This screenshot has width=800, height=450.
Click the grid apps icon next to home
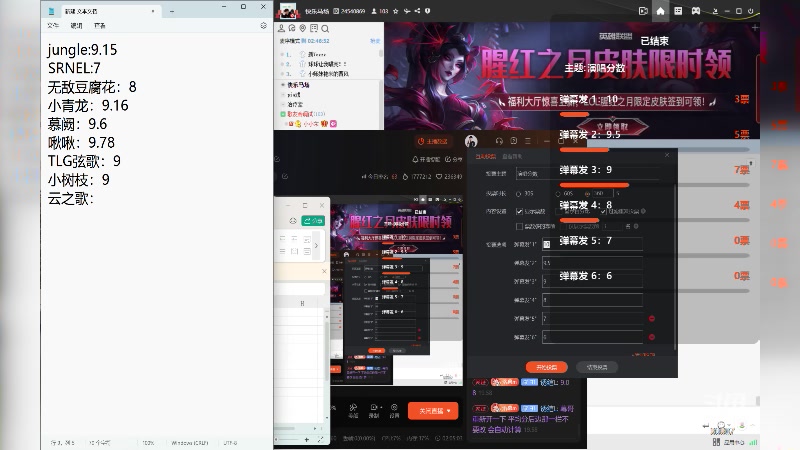click(x=678, y=11)
